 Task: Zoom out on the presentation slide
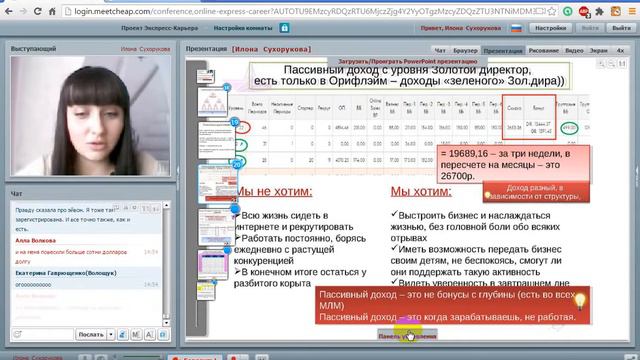pos(611,64)
